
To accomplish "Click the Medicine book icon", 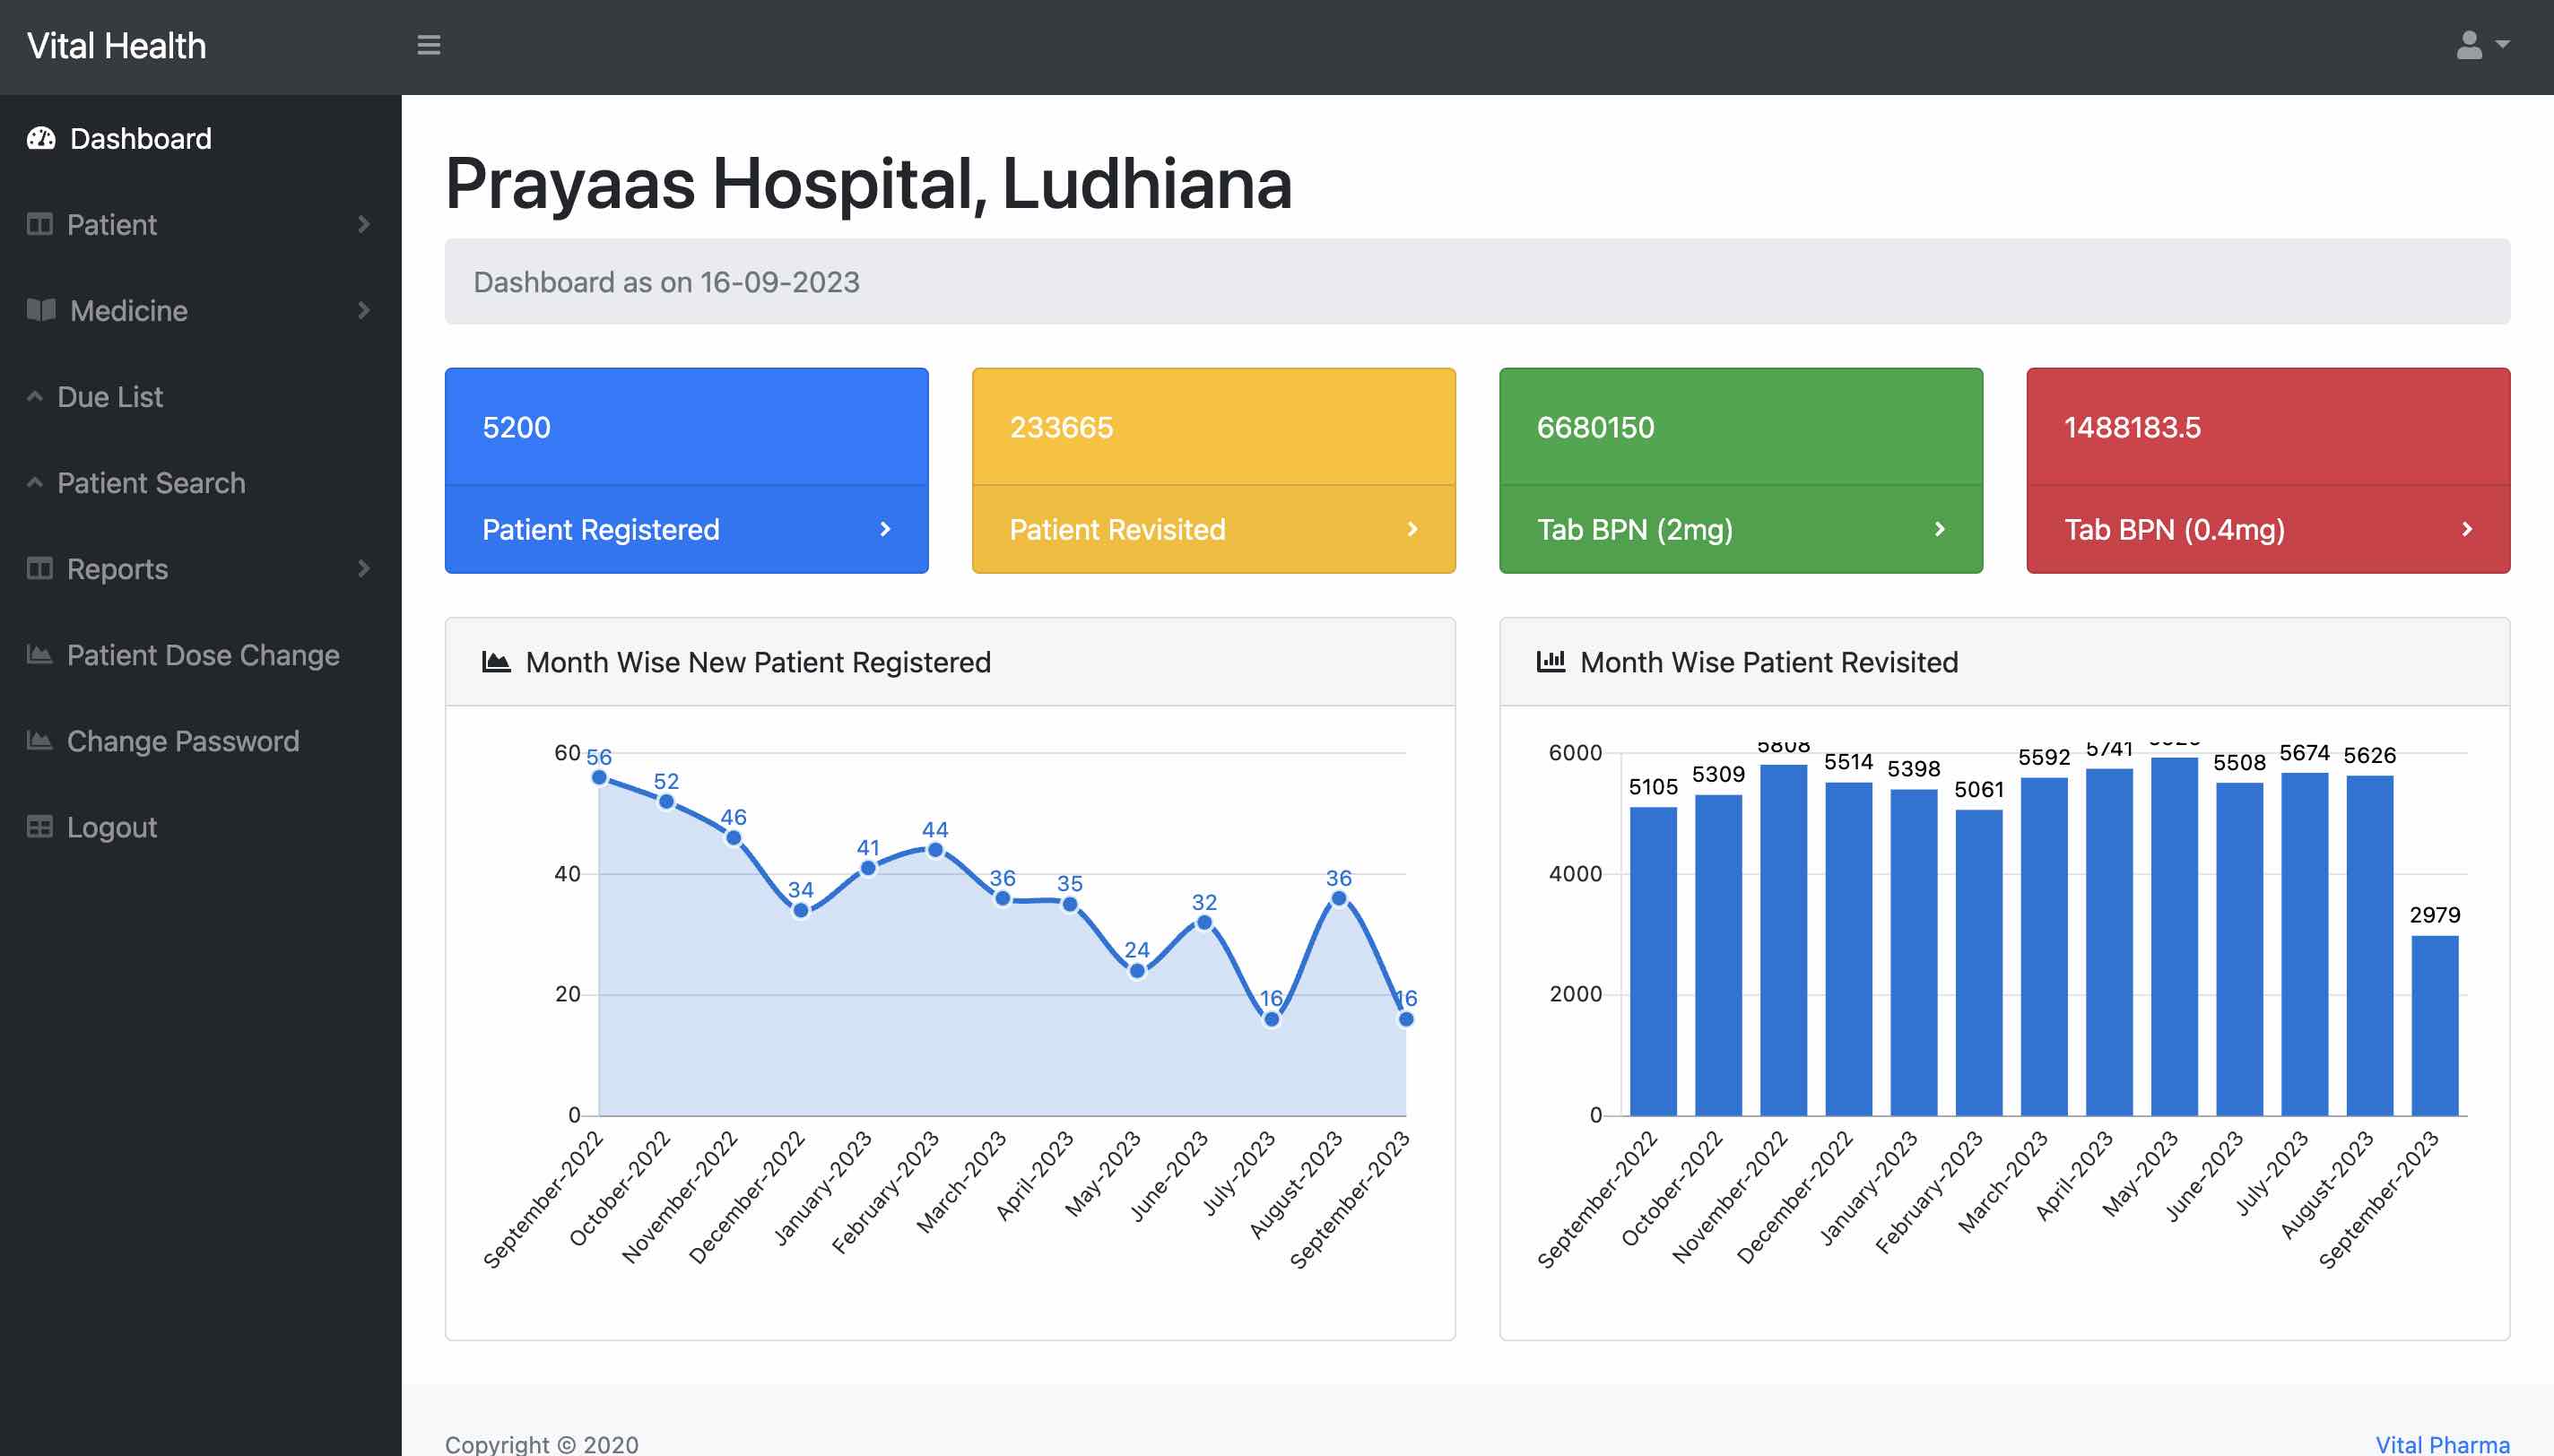I will point(41,310).
